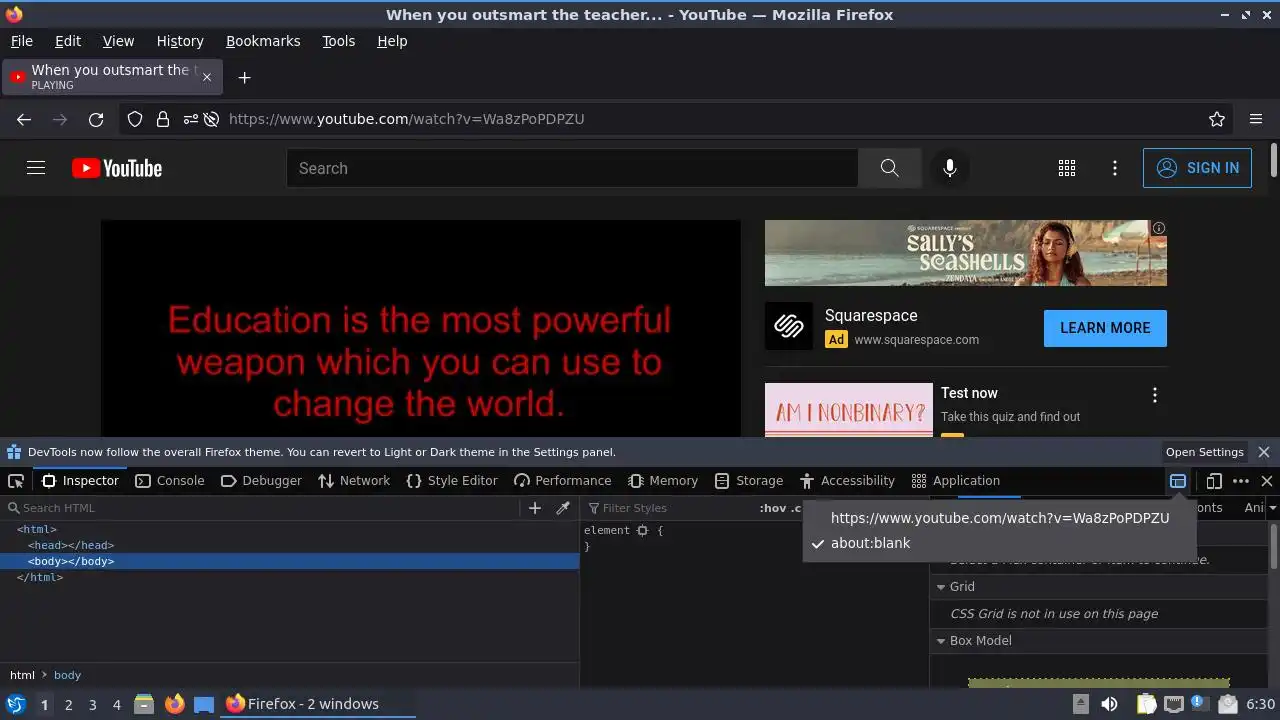Click the ad info icon on banner
Image resolution: width=1280 pixels, height=720 pixels.
click(x=1159, y=228)
